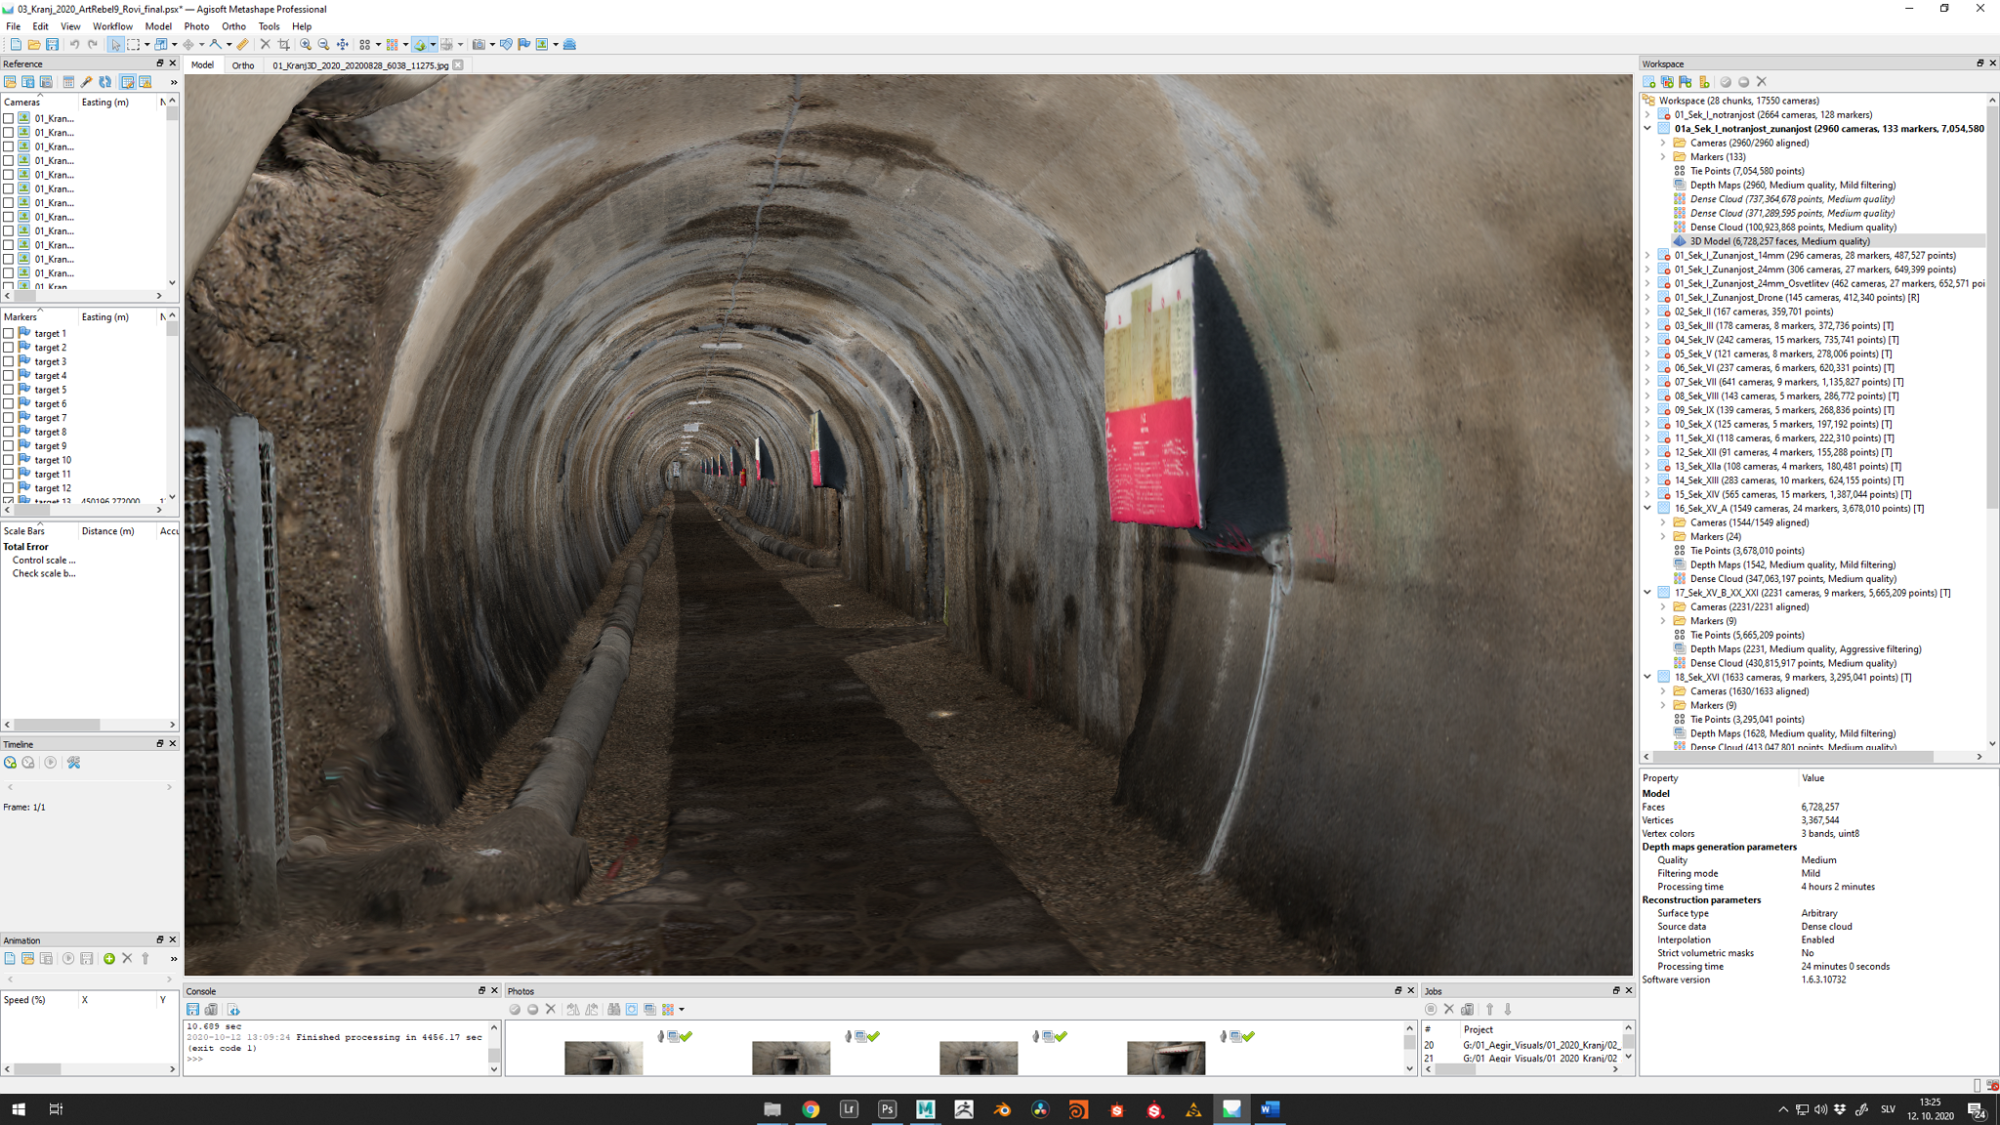Viewport: 2000px width, 1125px height.
Task: Open the Tools menu
Action: (269, 26)
